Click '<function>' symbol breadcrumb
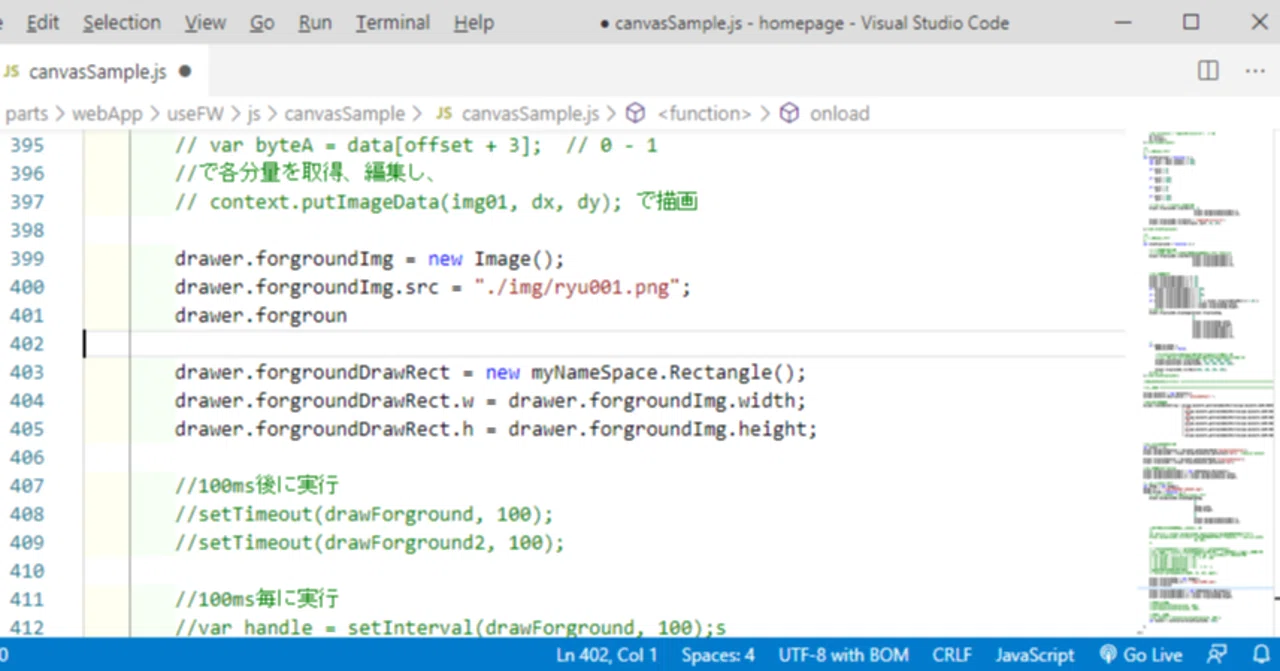1280x671 pixels. (704, 114)
